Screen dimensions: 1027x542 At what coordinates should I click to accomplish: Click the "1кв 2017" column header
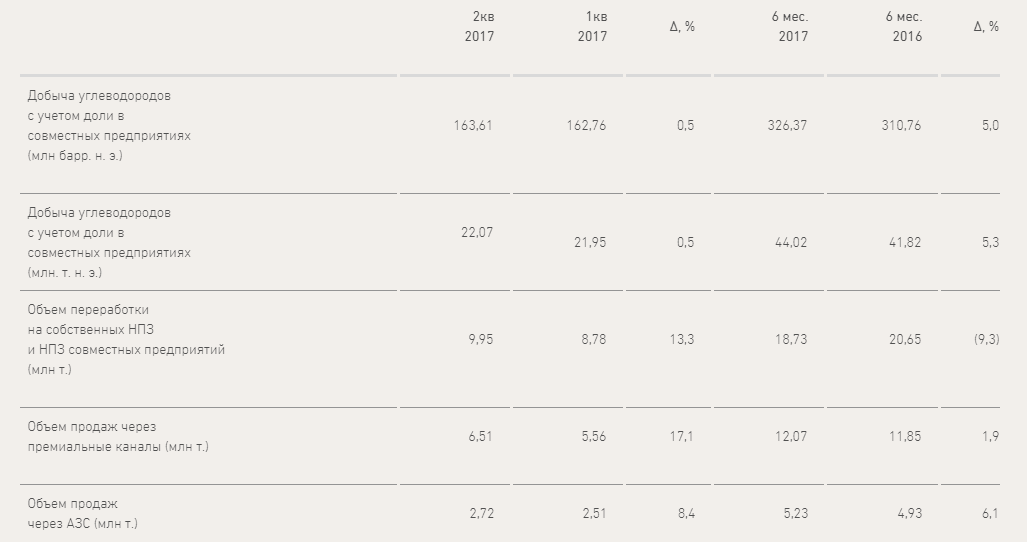tap(592, 27)
